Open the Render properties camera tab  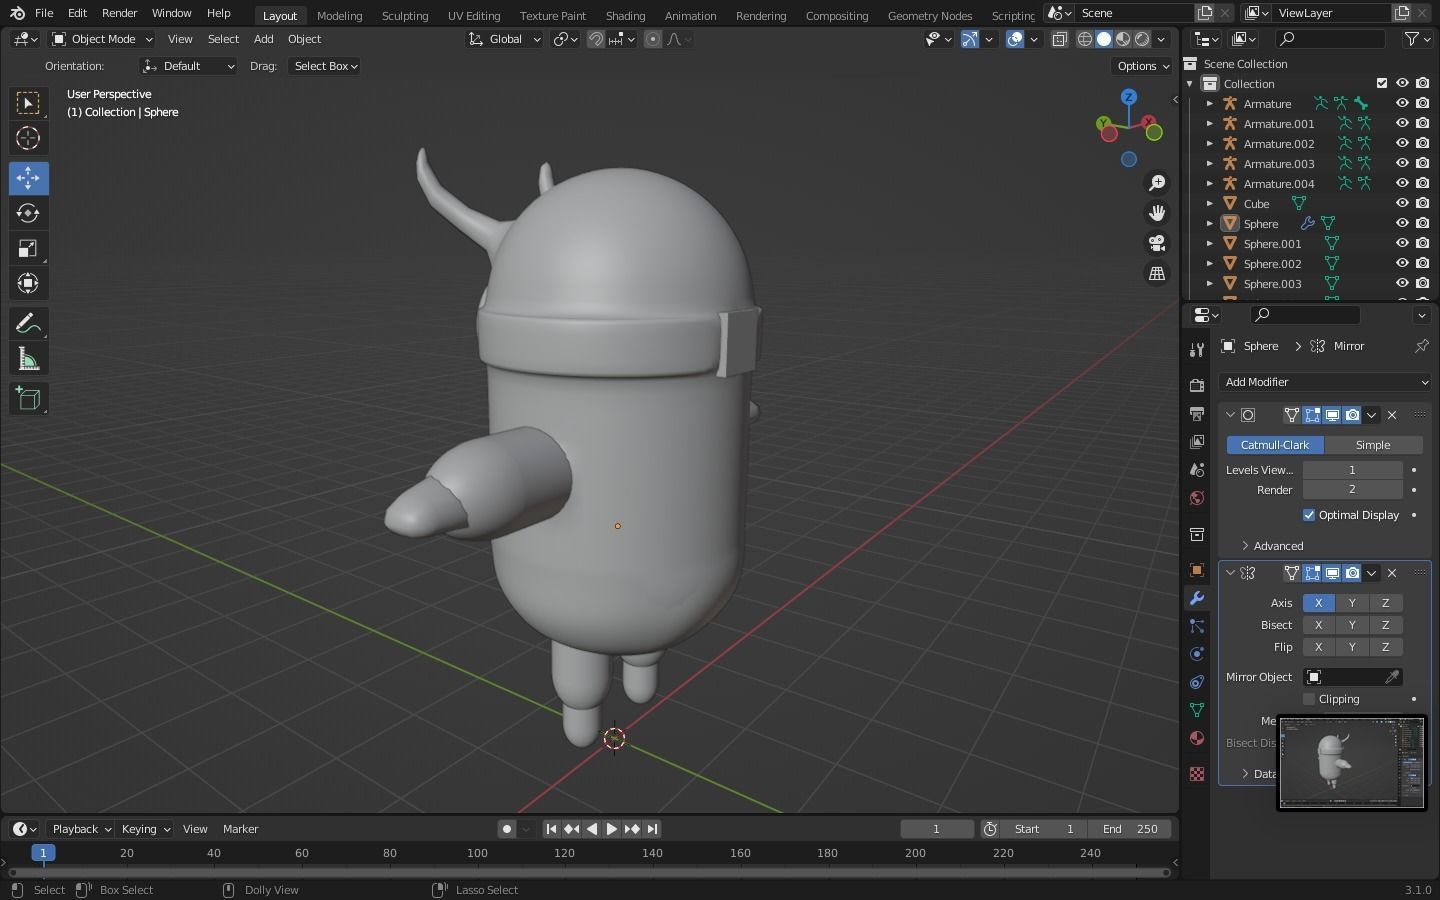(1197, 386)
